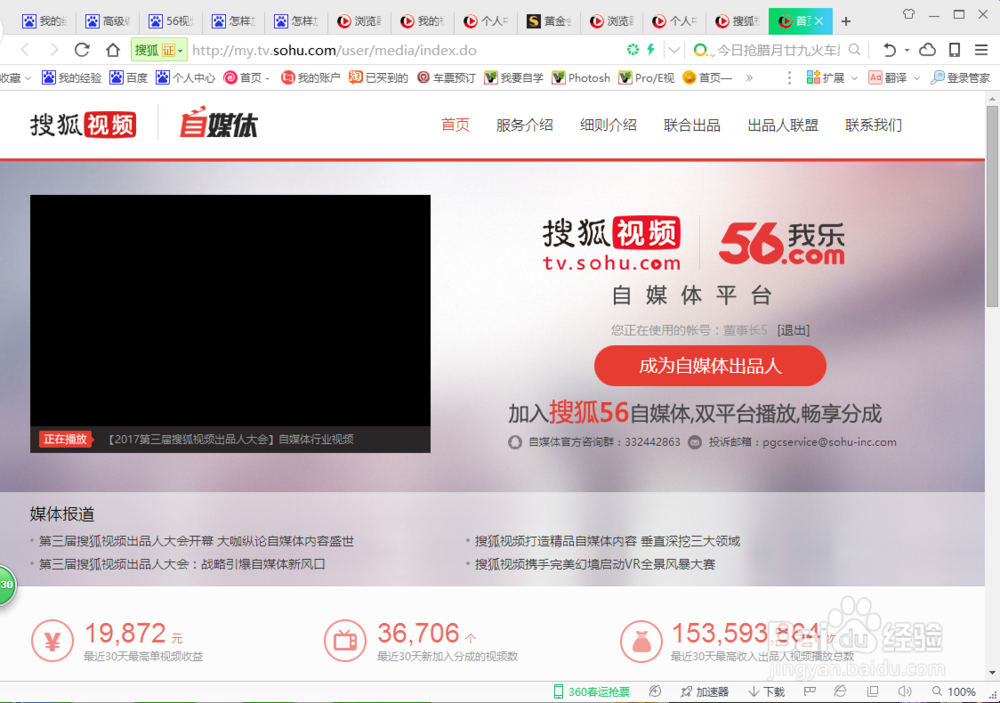Image resolution: width=1000 pixels, height=703 pixels.
Task: Open the skin shirt icon in titlebar
Action: pos(909,14)
